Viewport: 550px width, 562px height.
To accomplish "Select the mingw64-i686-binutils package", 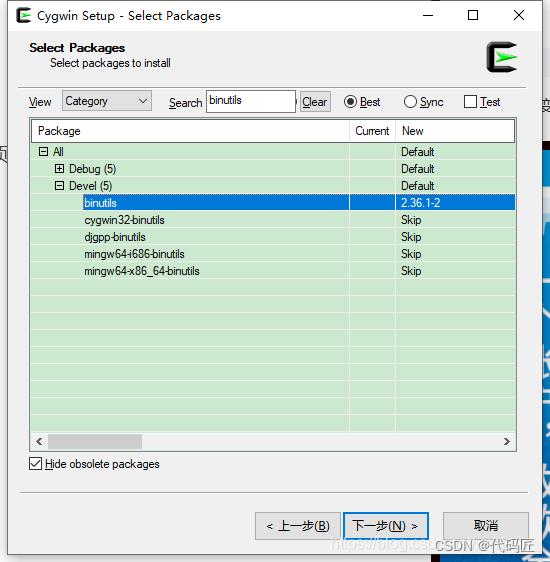I will (134, 254).
